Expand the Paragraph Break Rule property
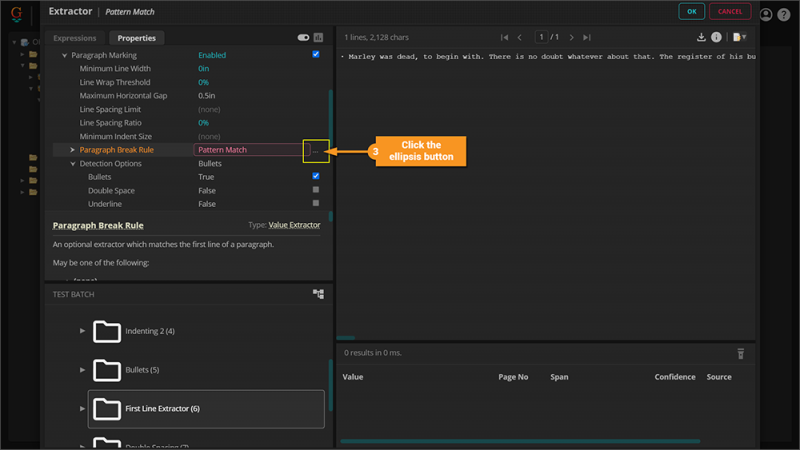Image resolution: width=800 pixels, height=450 pixels. pos(73,150)
